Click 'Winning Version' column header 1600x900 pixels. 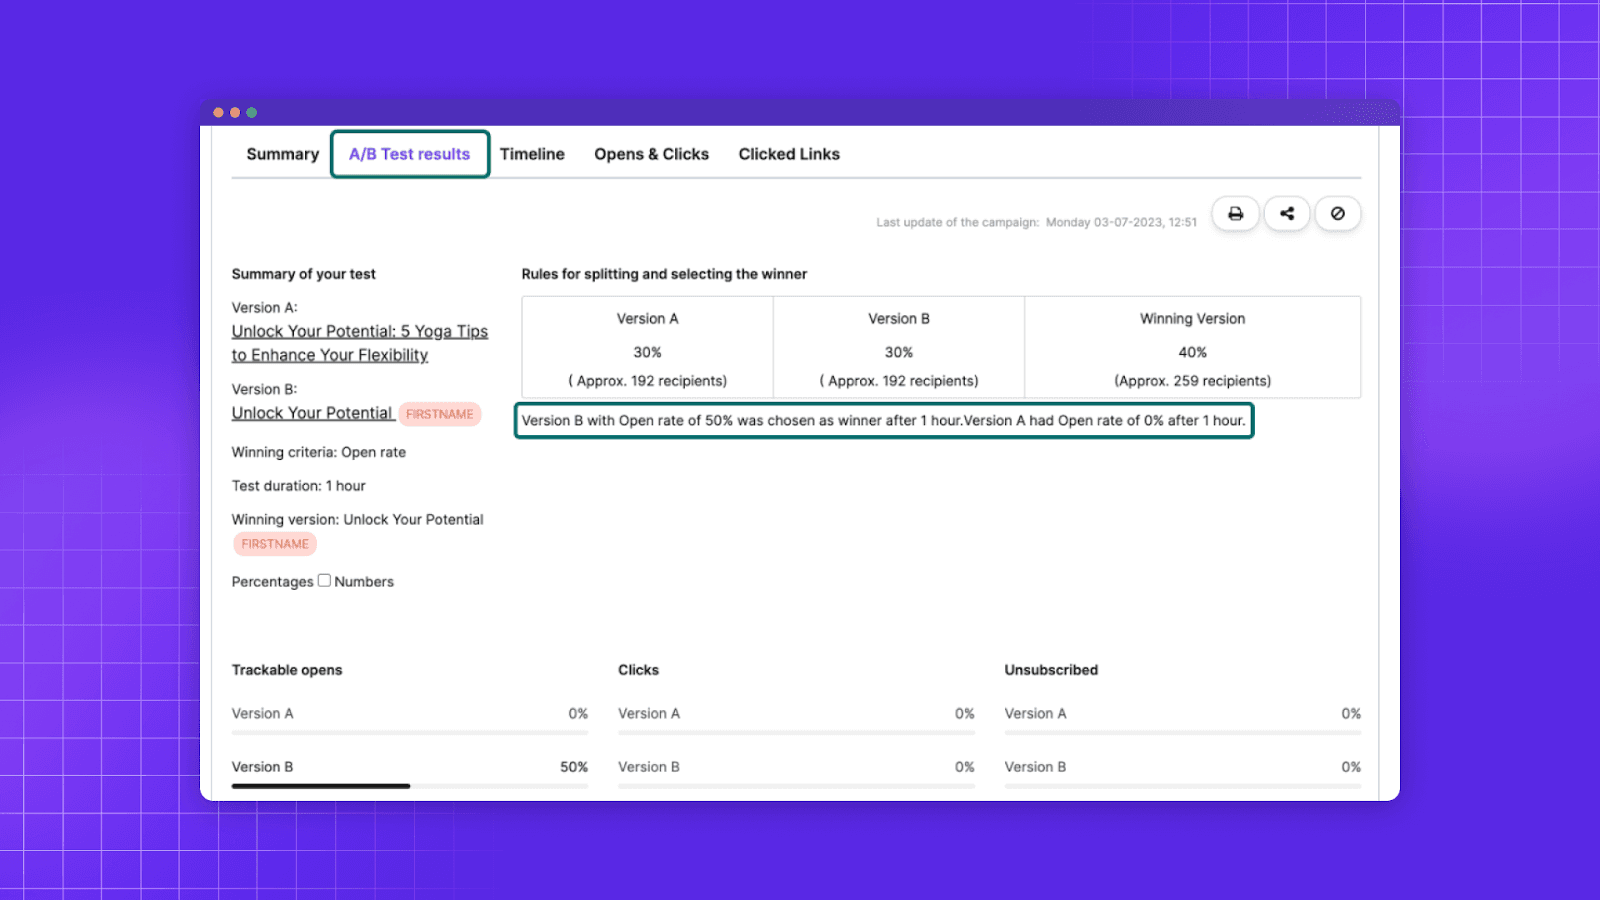1192,319
